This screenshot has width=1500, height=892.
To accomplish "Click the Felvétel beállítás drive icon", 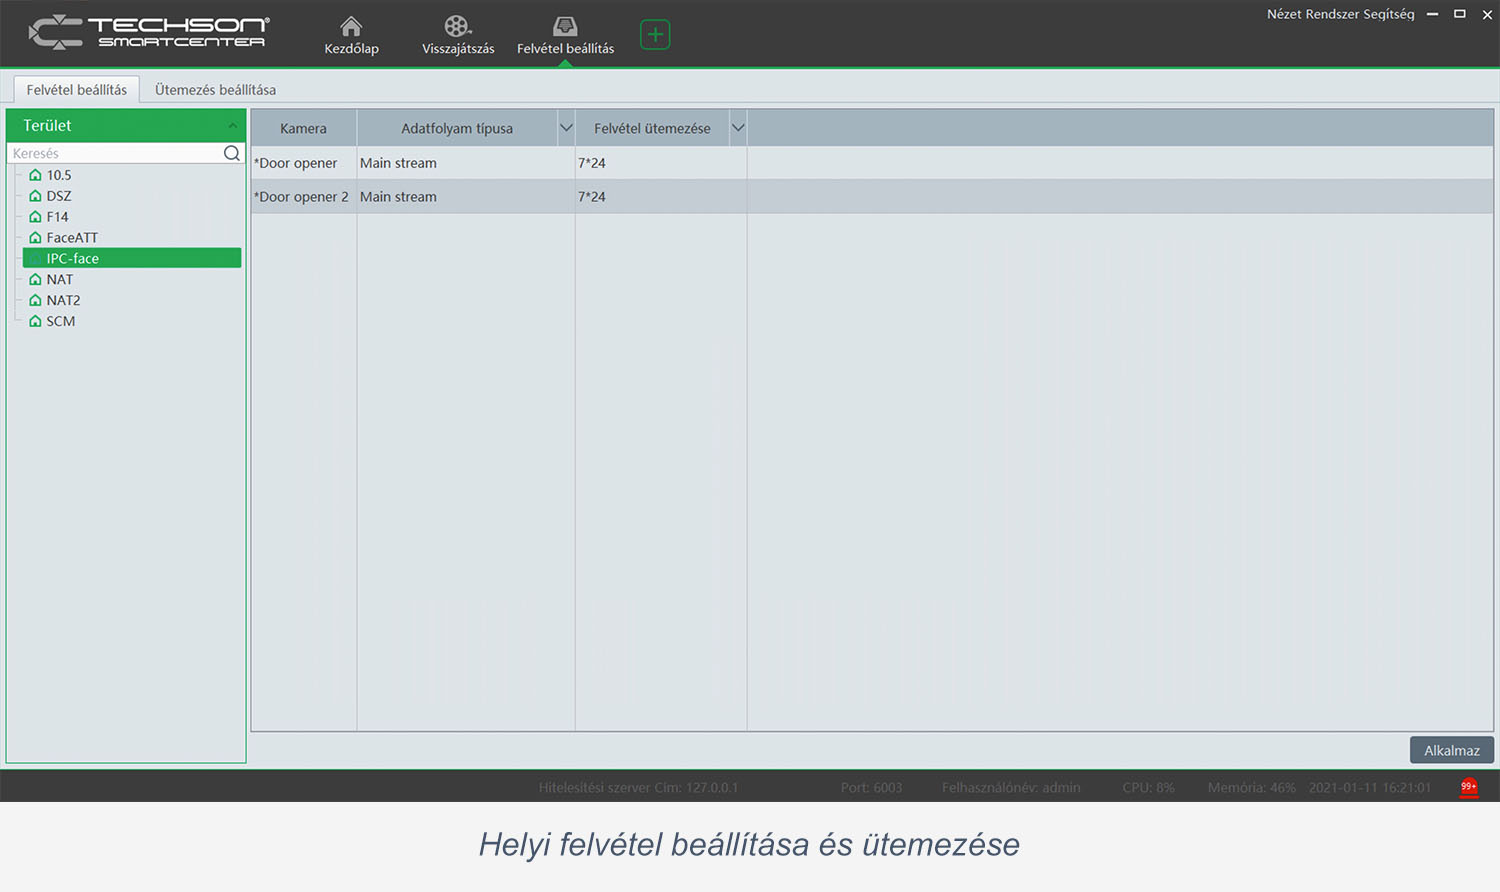I will click(565, 27).
